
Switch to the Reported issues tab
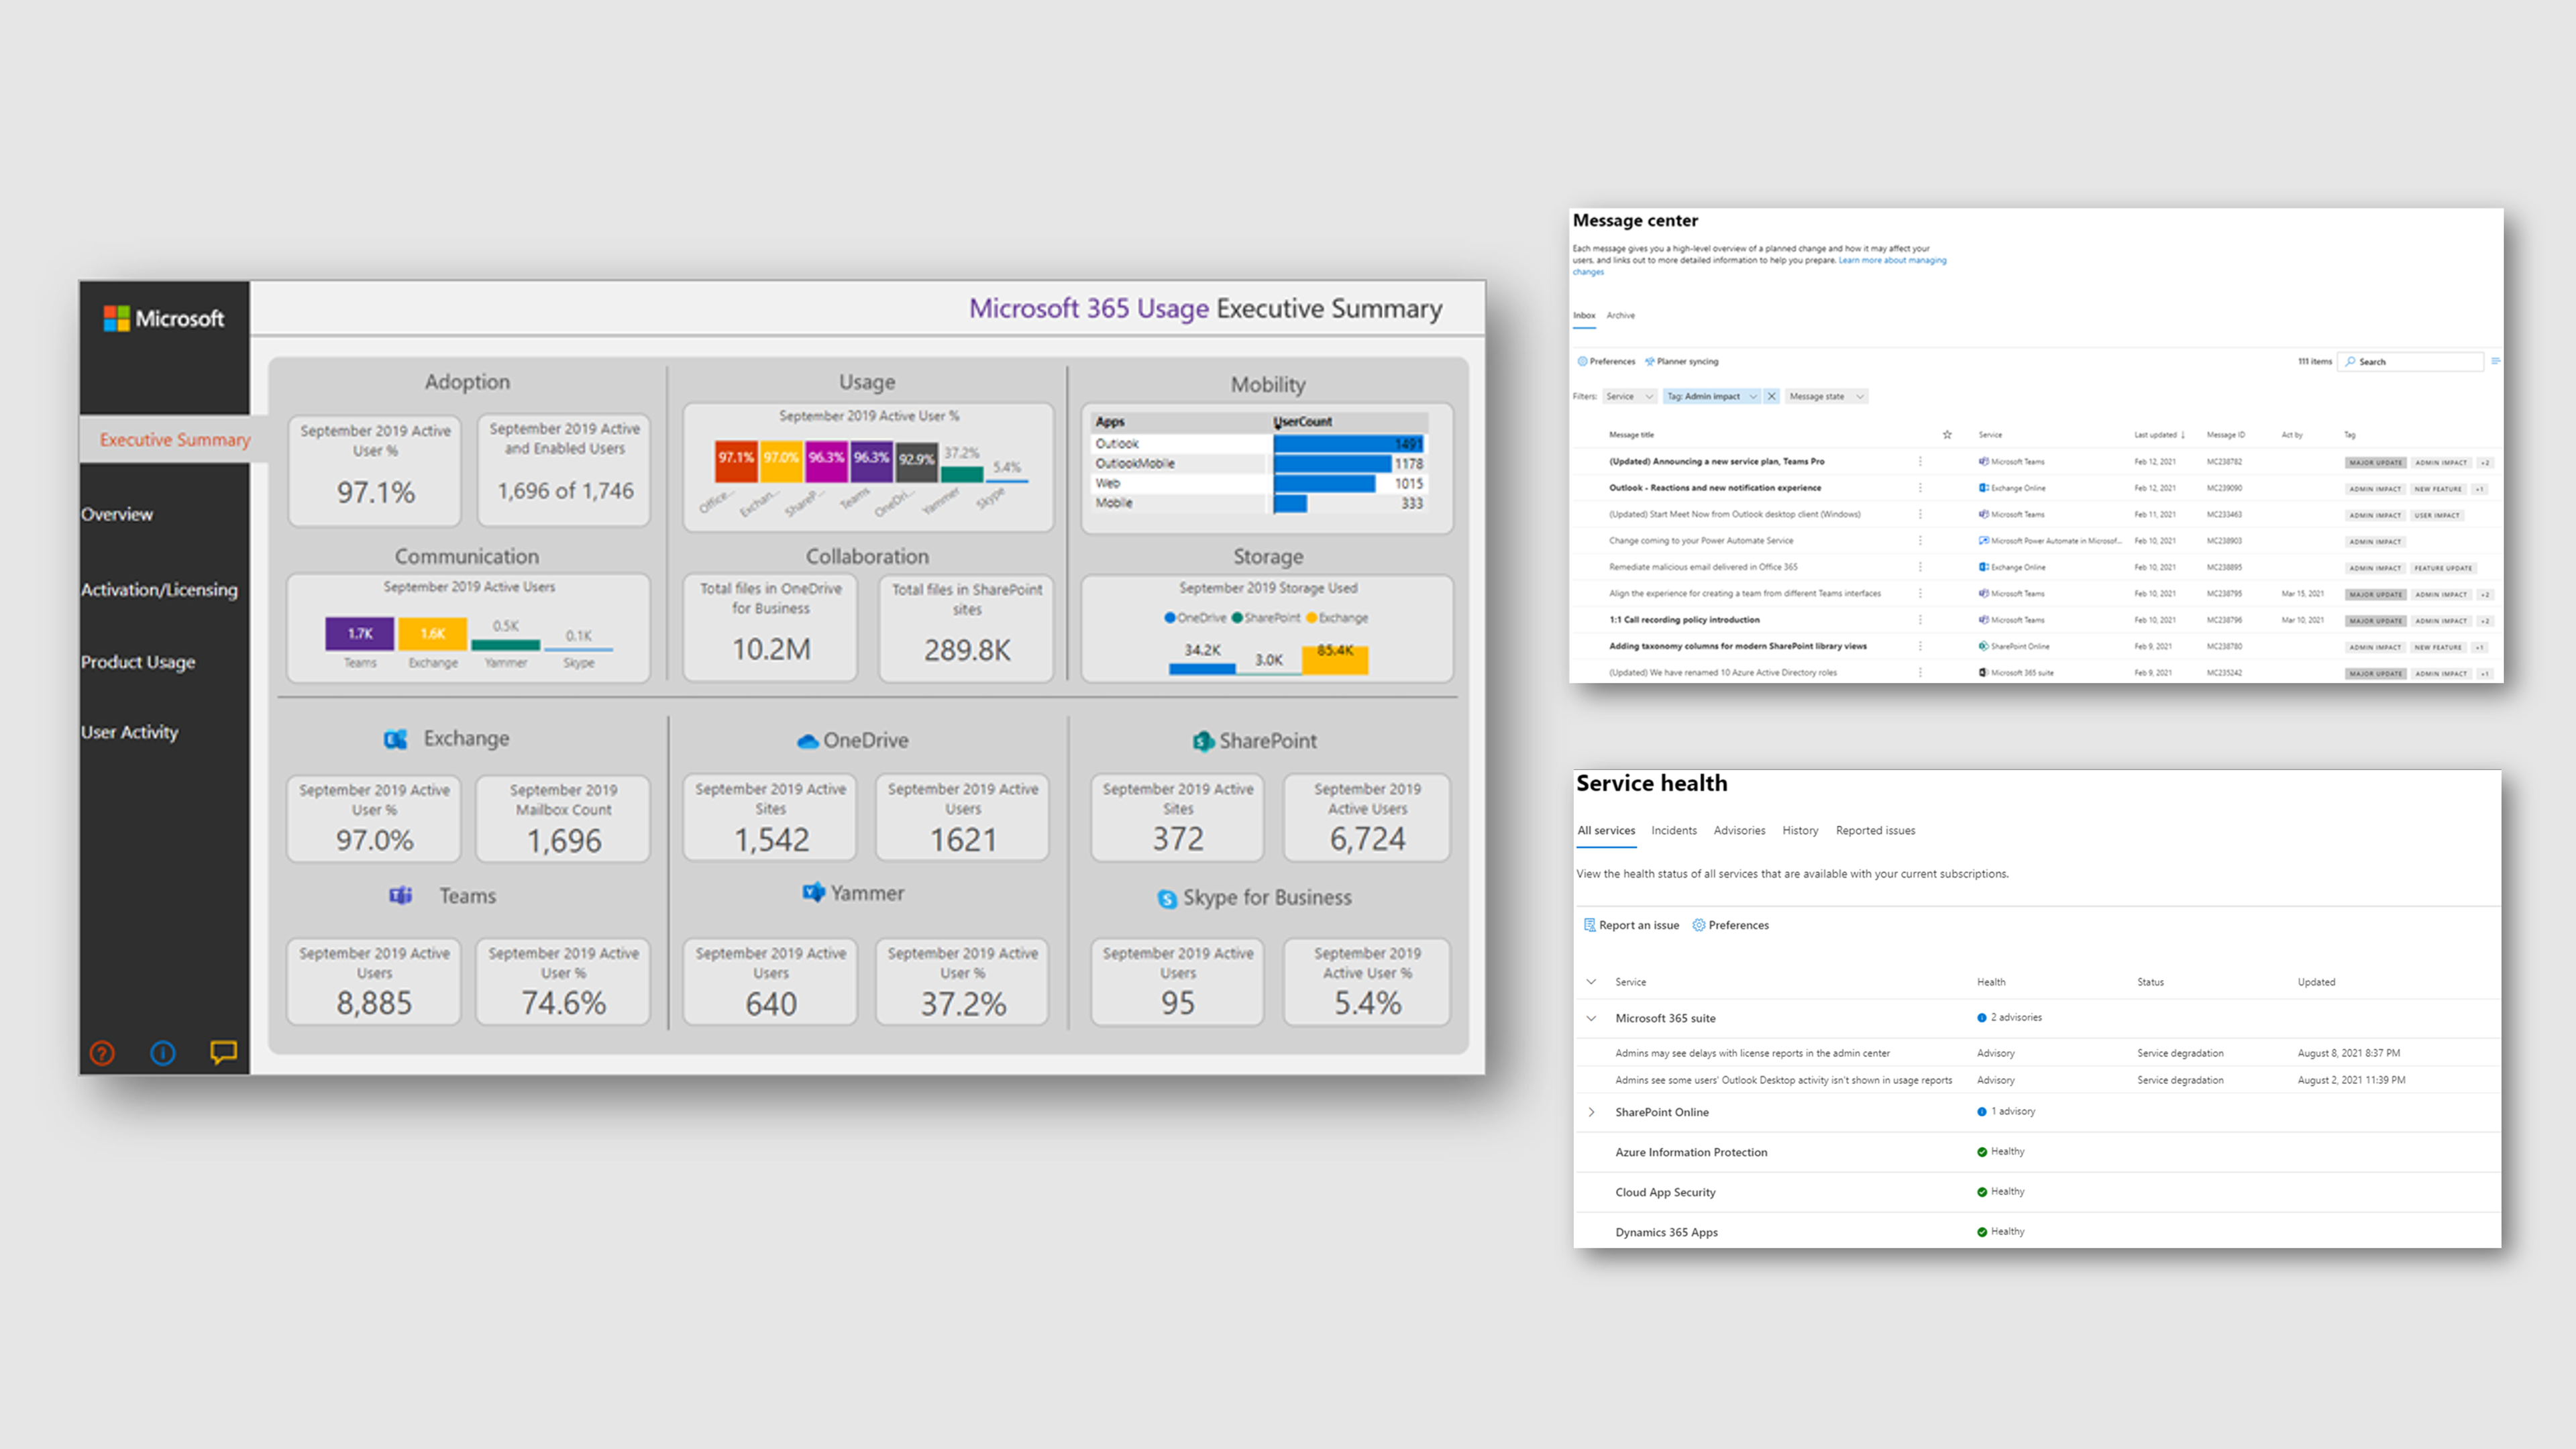[x=1875, y=830]
